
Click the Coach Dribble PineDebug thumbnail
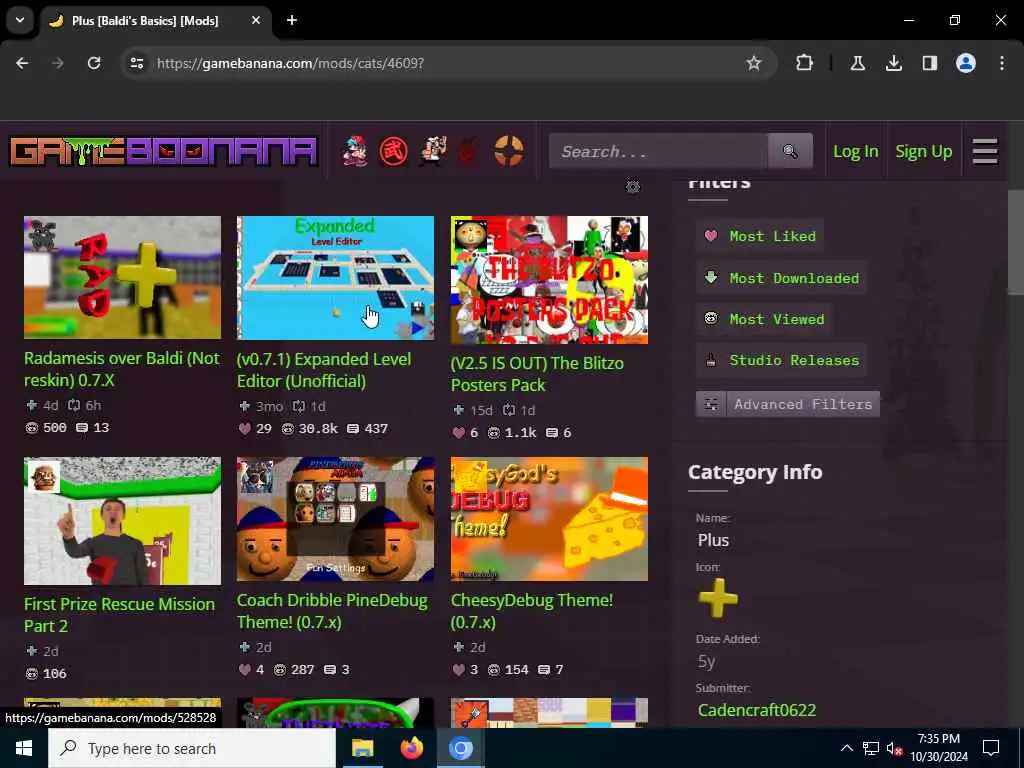[335, 519]
